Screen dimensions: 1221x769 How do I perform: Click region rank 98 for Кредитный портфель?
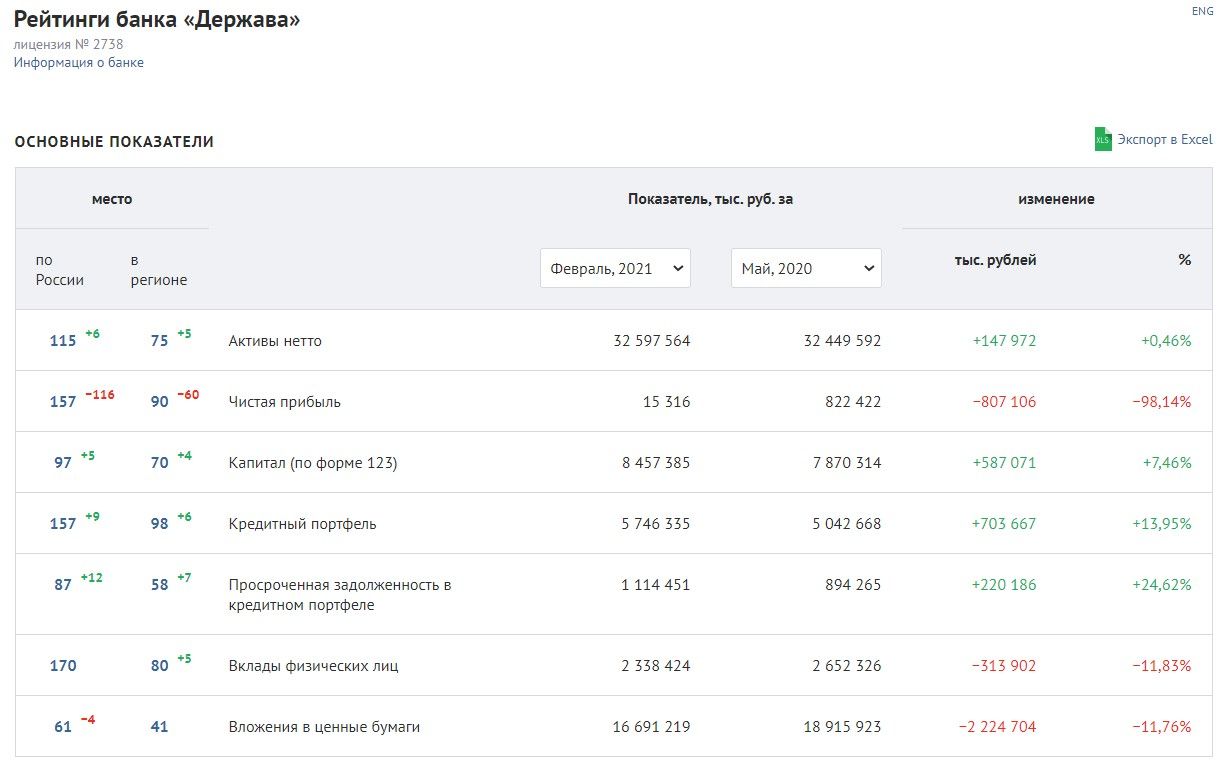click(159, 524)
